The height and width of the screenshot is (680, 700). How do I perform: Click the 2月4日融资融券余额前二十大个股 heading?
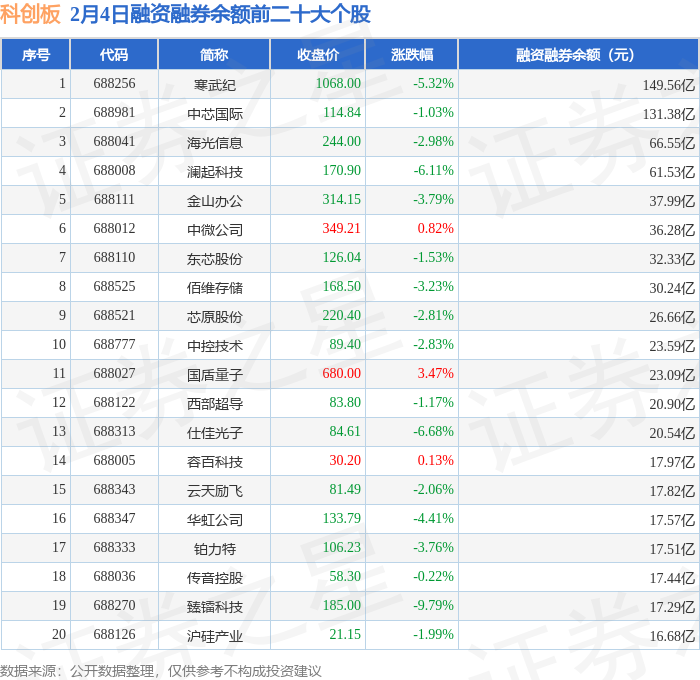220,14
